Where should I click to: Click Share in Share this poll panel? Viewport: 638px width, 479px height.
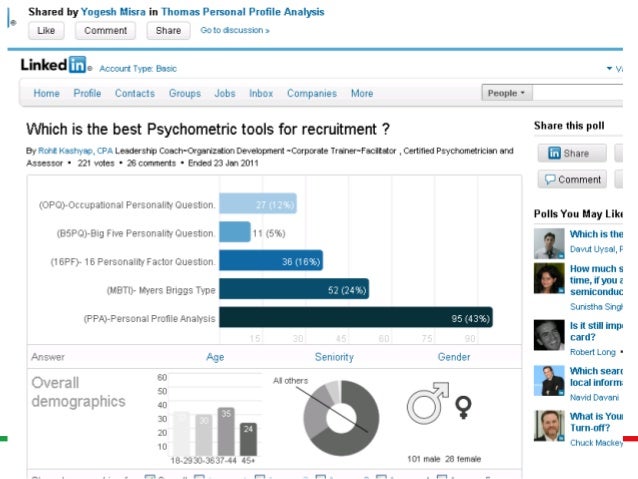click(572, 153)
